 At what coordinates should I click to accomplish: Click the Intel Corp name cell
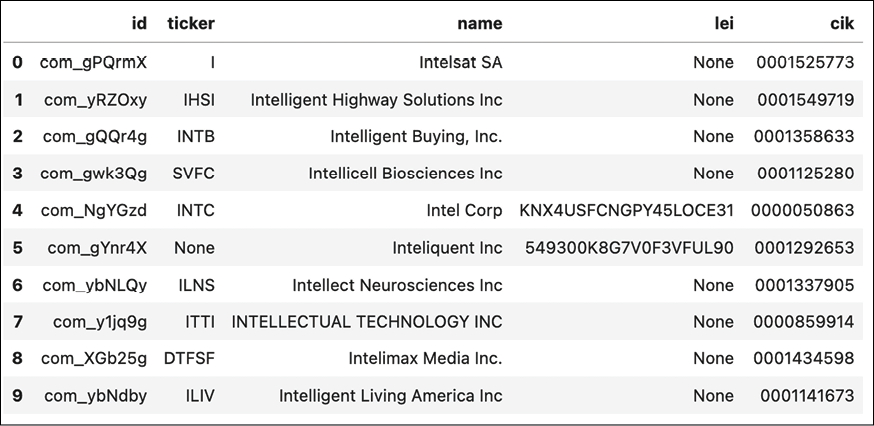464,211
